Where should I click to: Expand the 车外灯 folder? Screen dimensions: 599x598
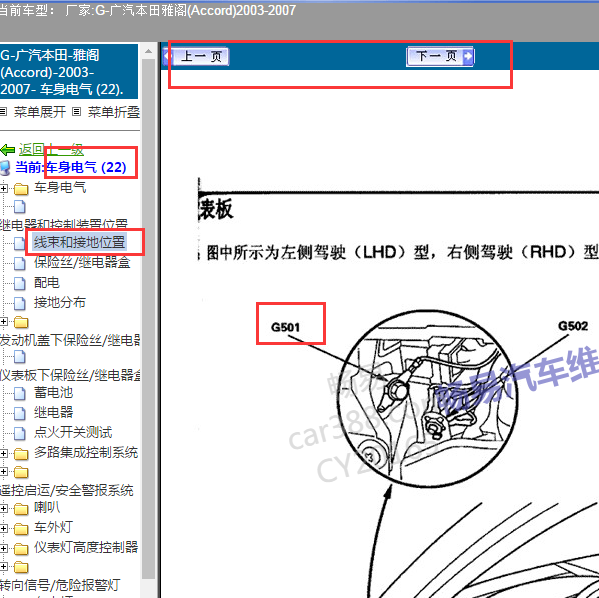tap(4, 528)
